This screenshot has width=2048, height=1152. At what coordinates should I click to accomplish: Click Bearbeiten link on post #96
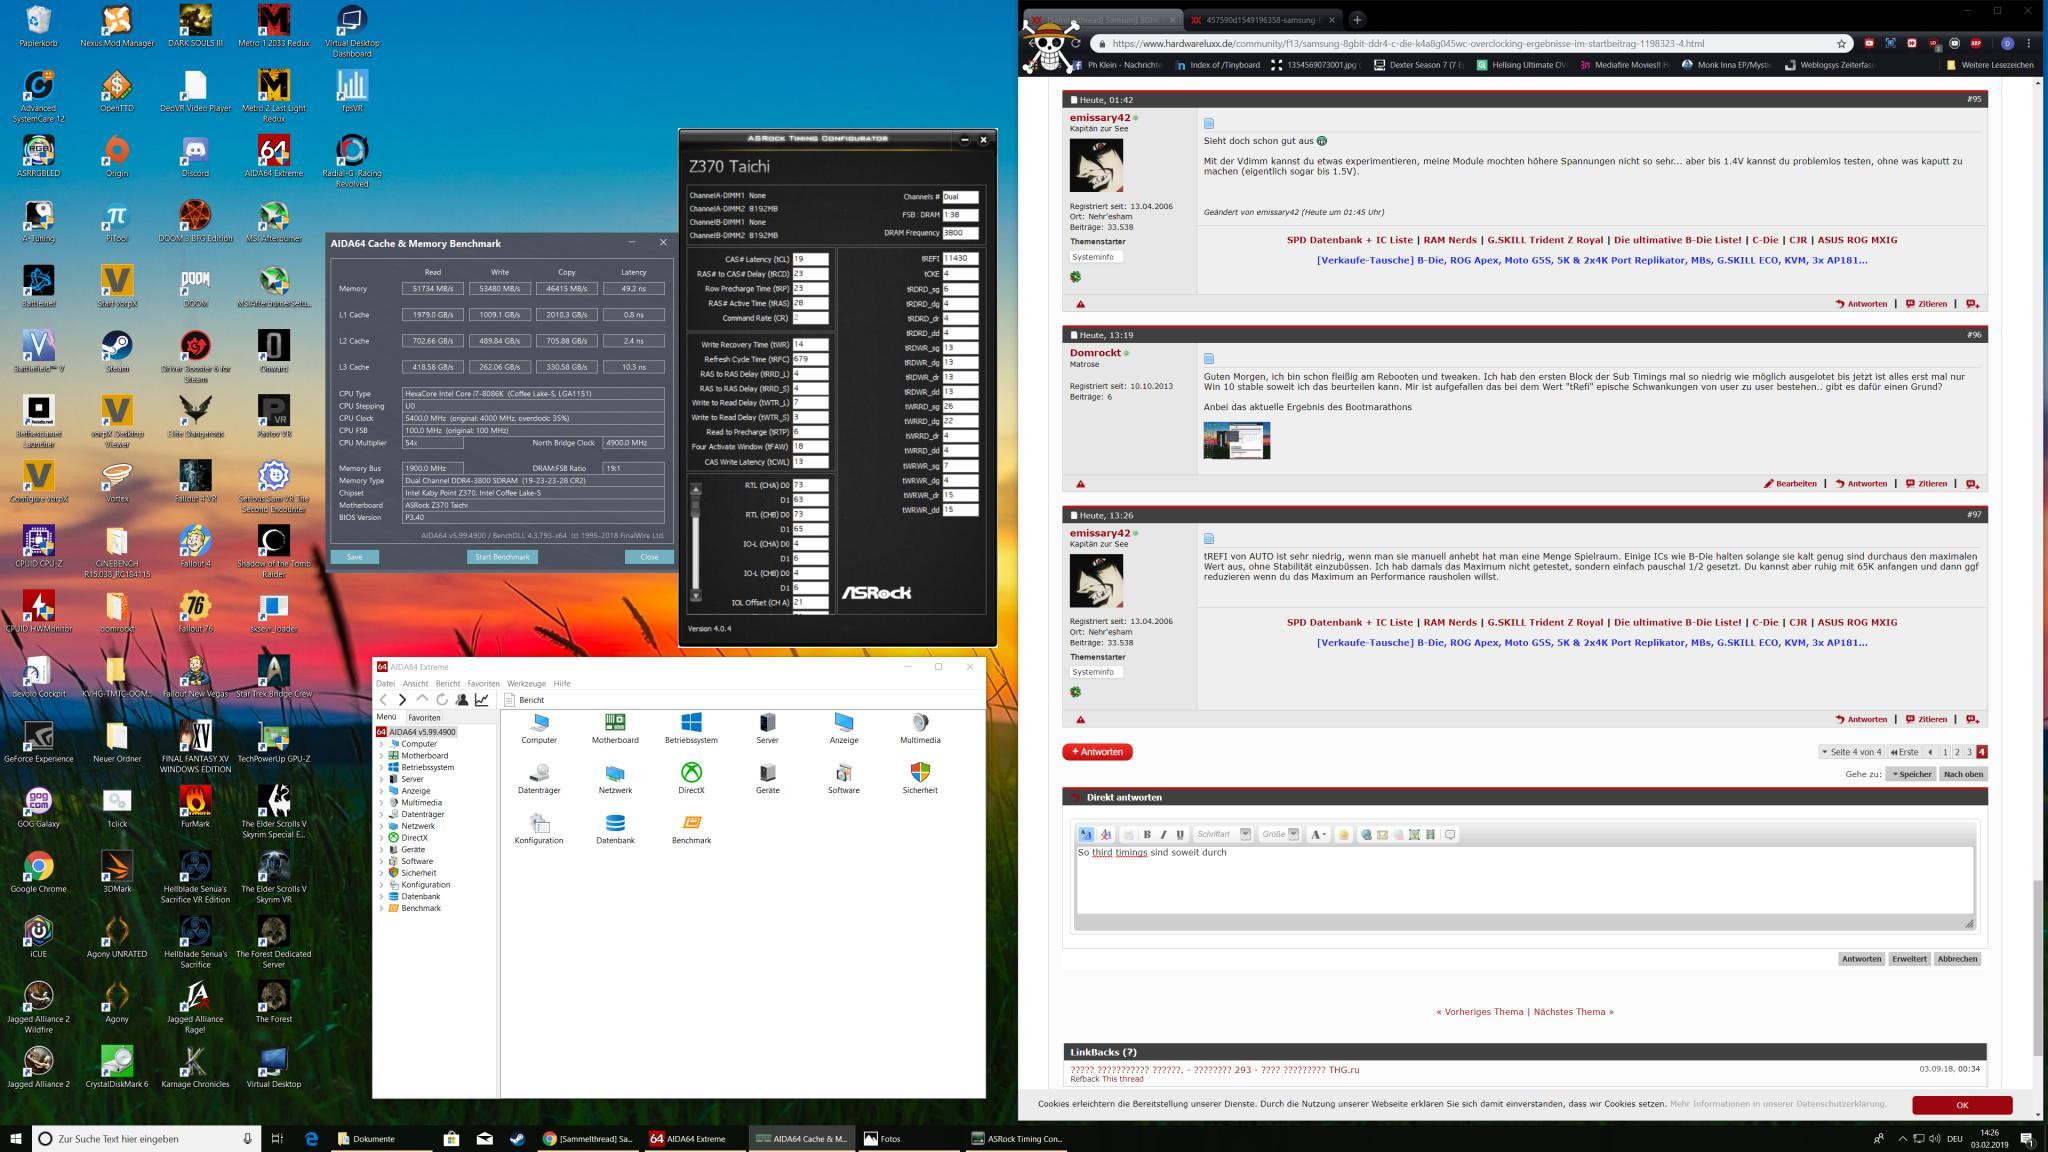[1790, 484]
